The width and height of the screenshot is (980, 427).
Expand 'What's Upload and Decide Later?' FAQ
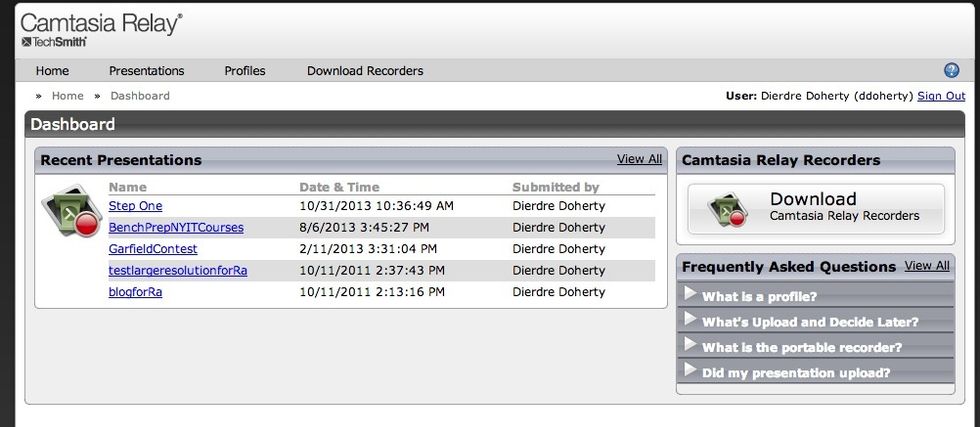[810, 322]
